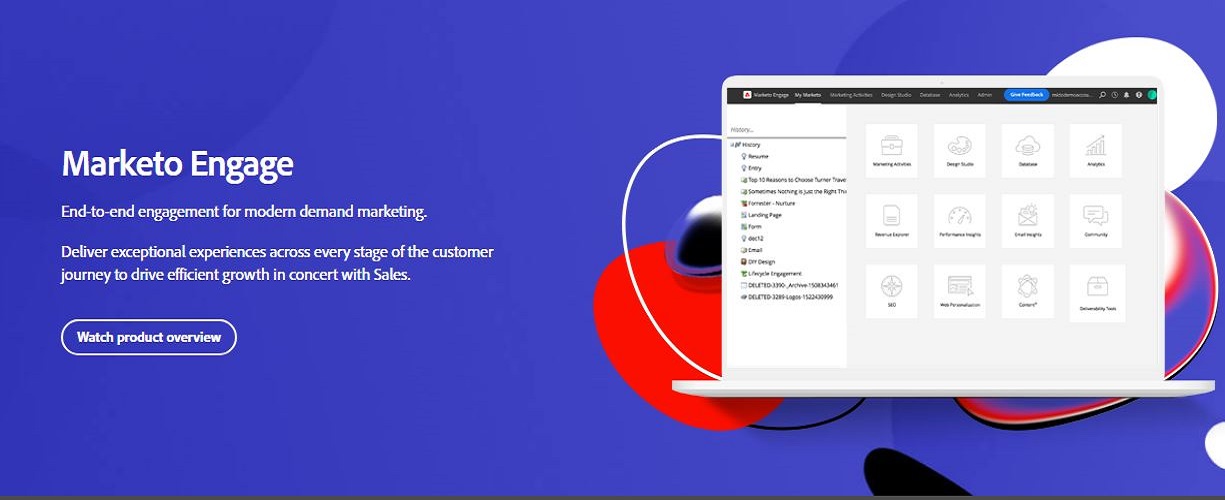
Task: Open the Deliverability Tools box tile
Action: point(1096,291)
